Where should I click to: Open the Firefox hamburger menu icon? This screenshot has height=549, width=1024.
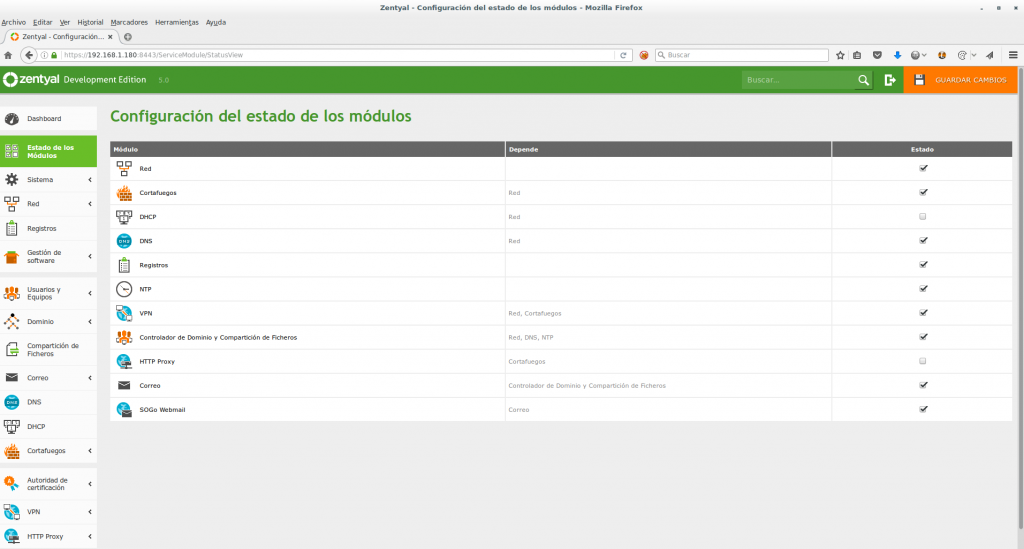(x=1013, y=55)
